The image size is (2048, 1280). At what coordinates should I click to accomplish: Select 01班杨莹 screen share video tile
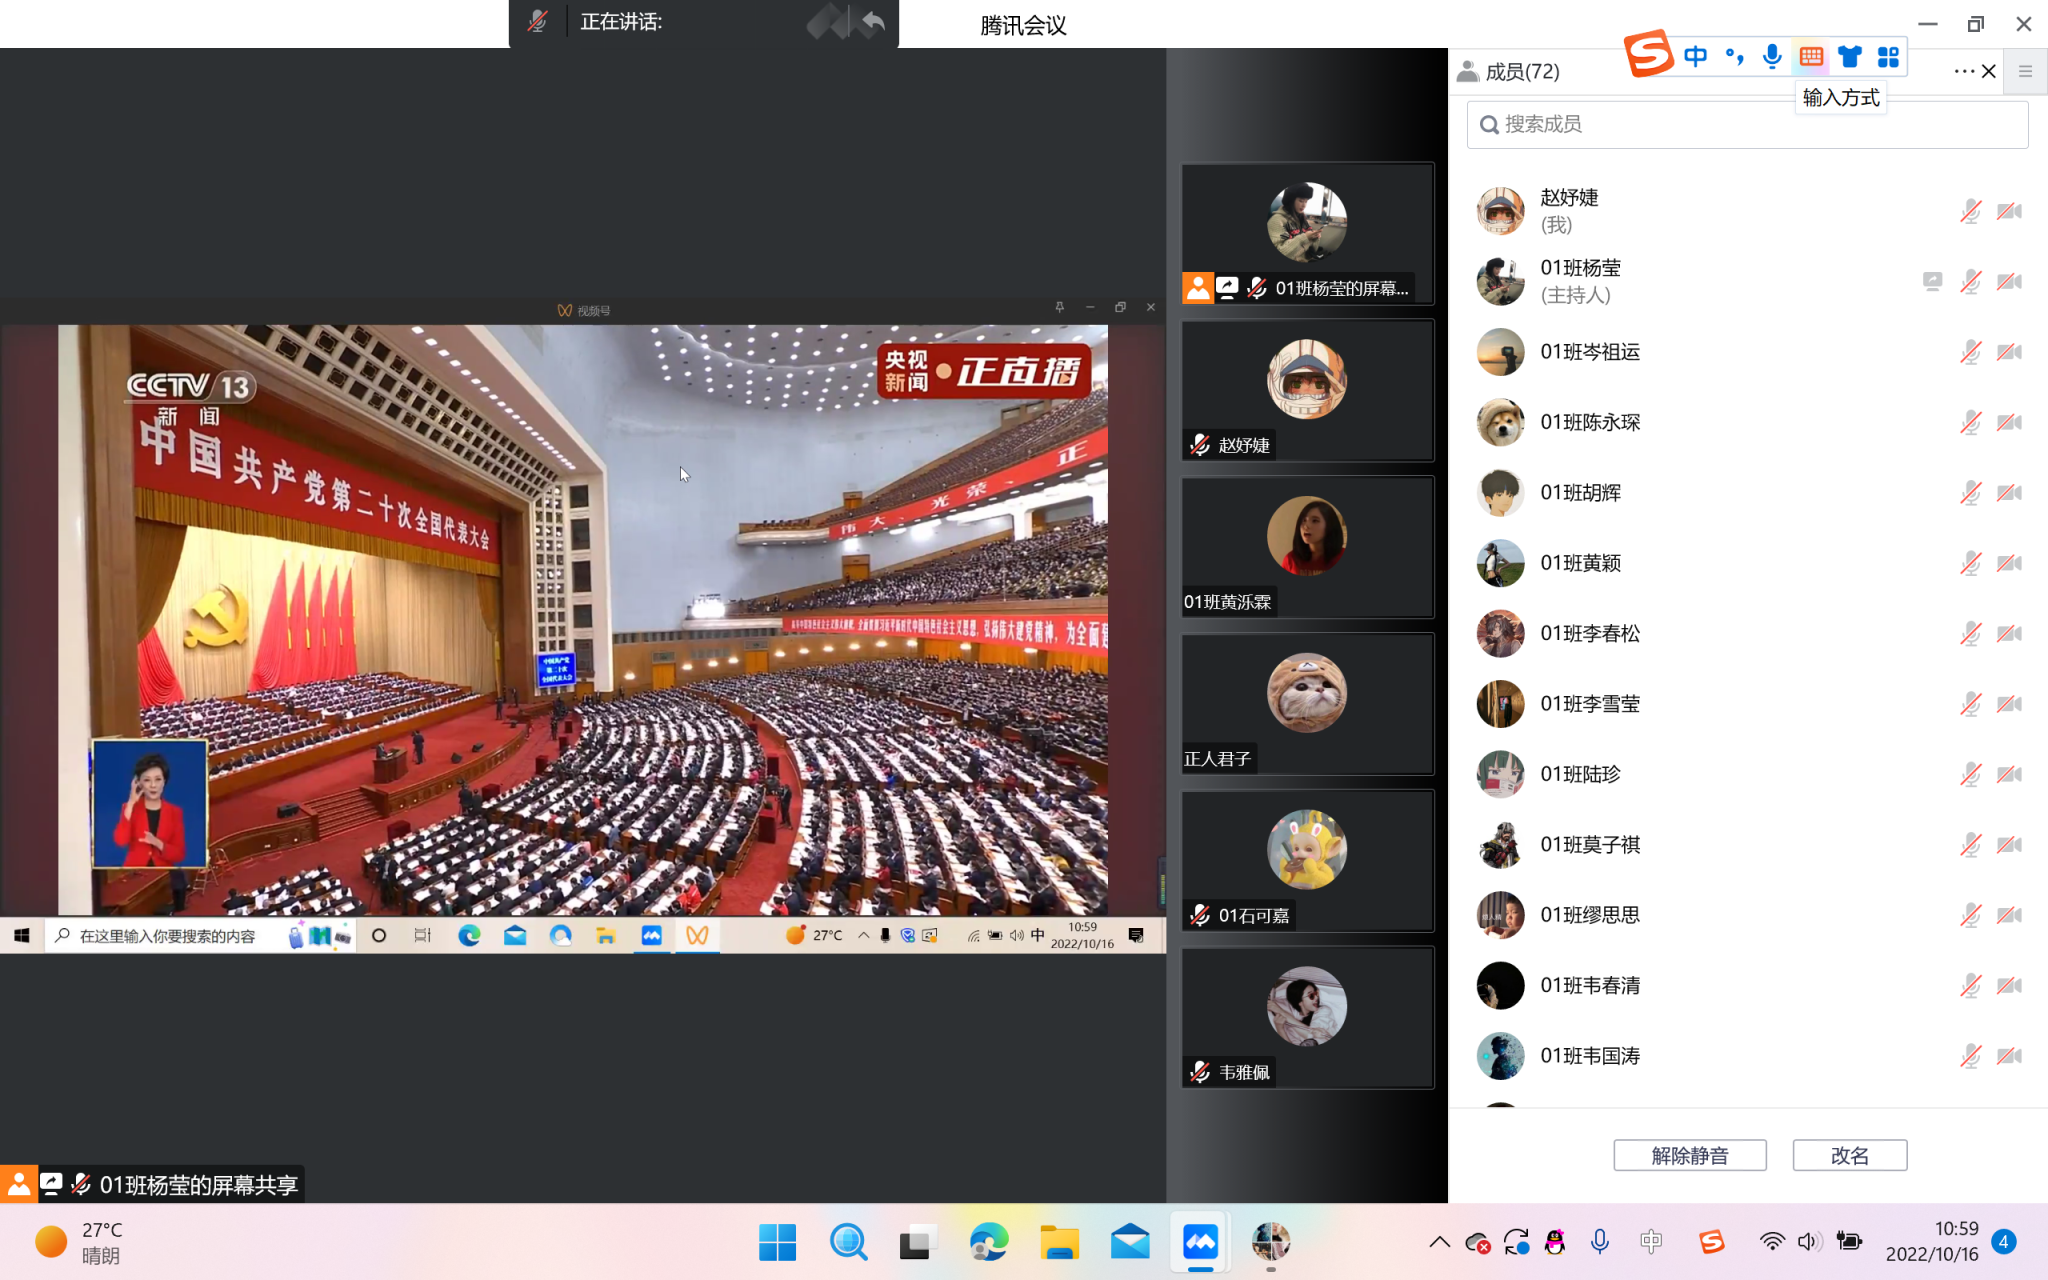(1307, 234)
